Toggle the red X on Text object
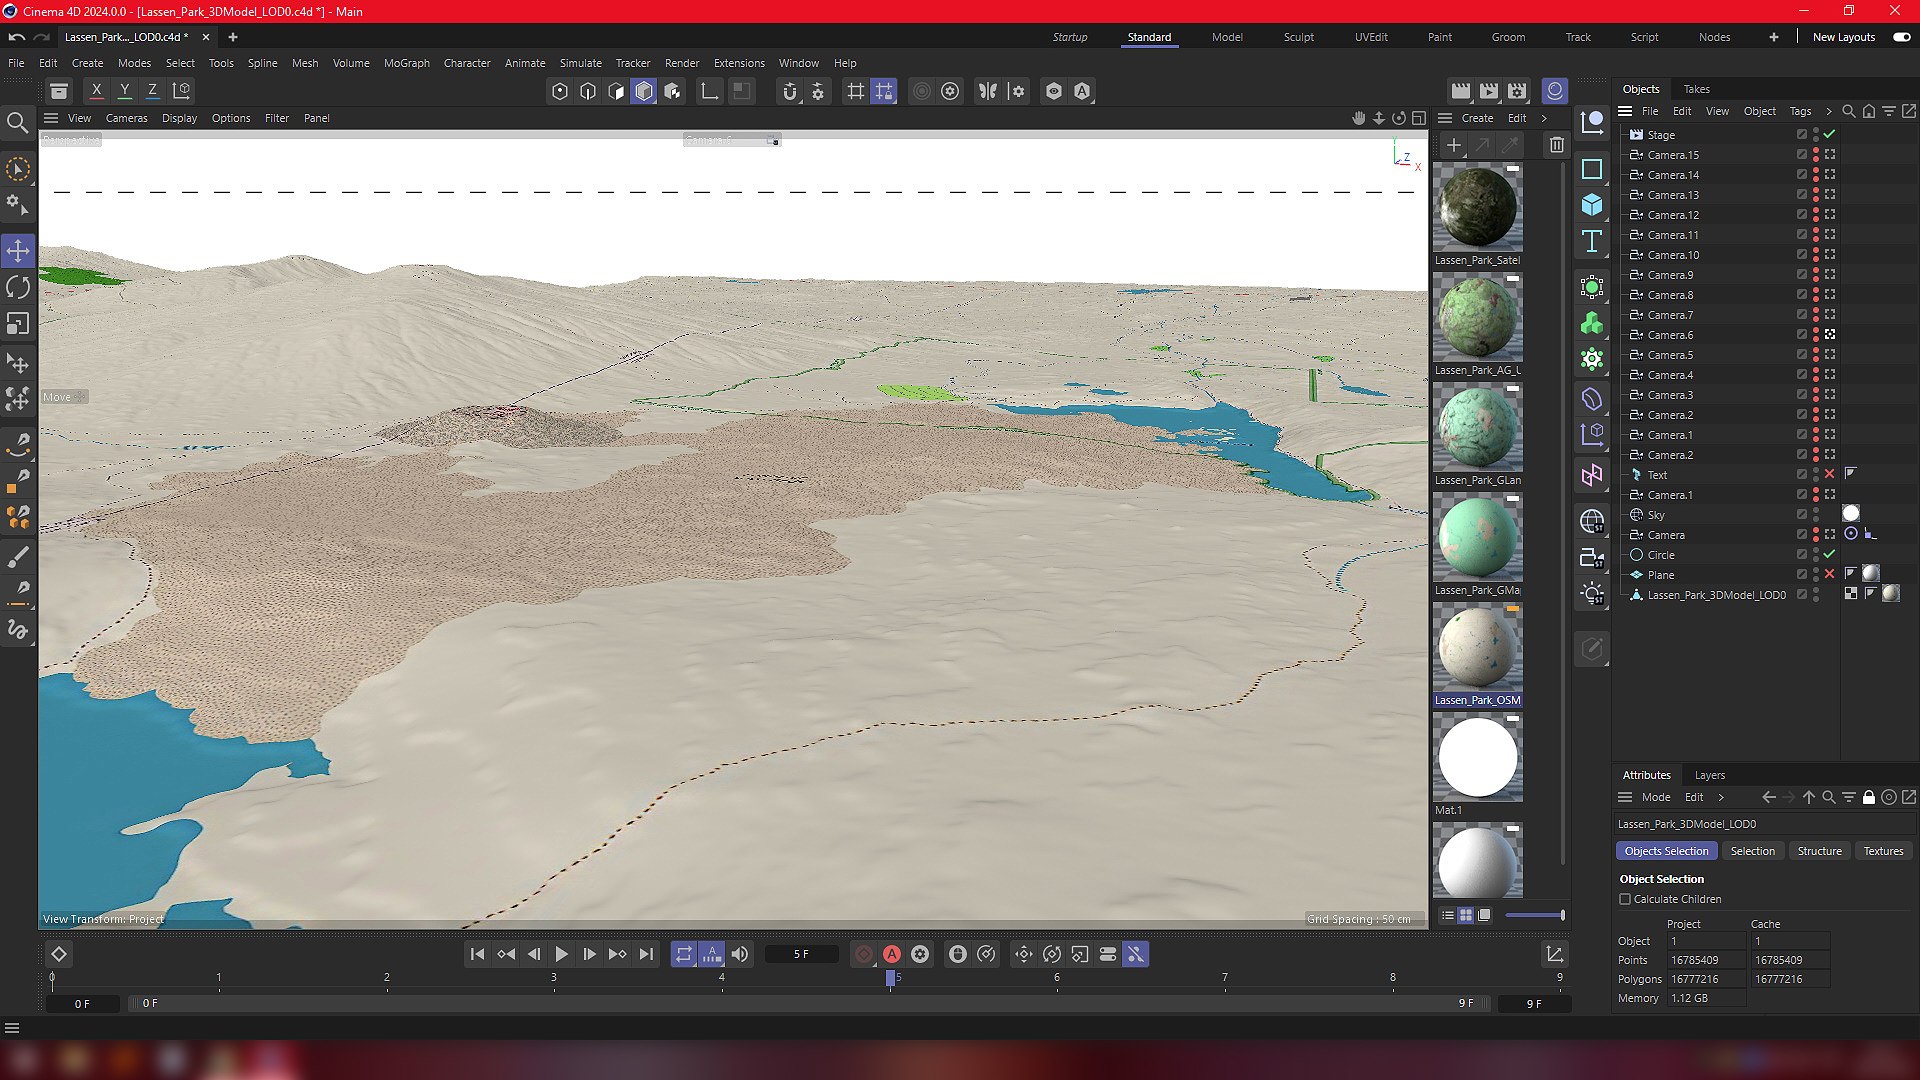1920x1080 pixels. coord(1829,475)
